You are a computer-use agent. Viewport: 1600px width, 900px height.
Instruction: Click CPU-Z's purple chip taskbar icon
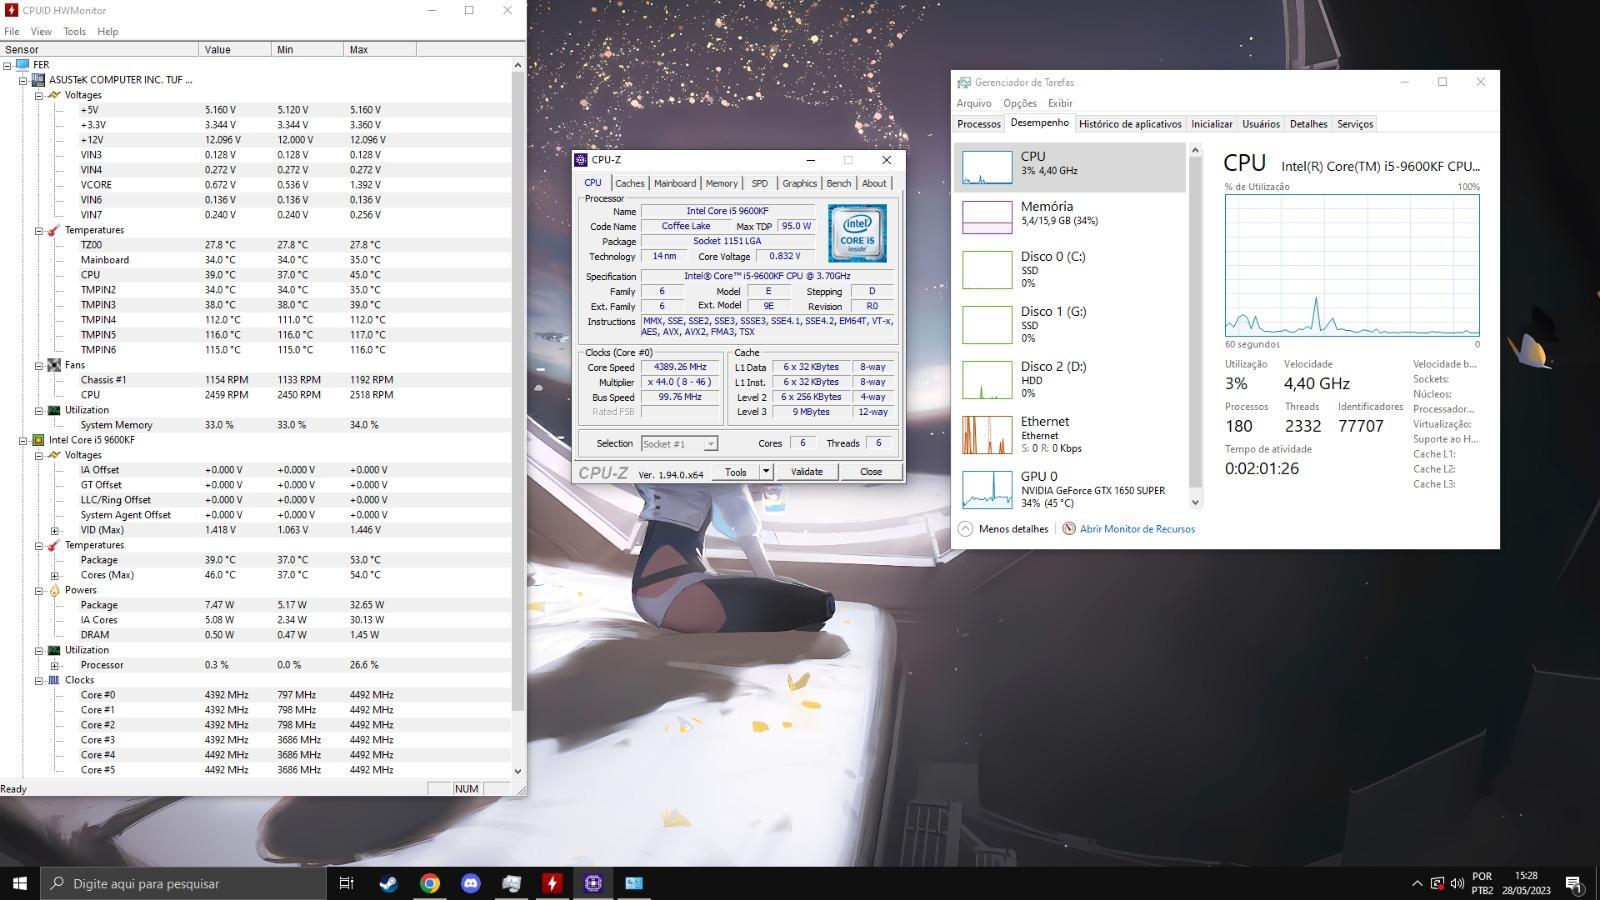pos(593,883)
